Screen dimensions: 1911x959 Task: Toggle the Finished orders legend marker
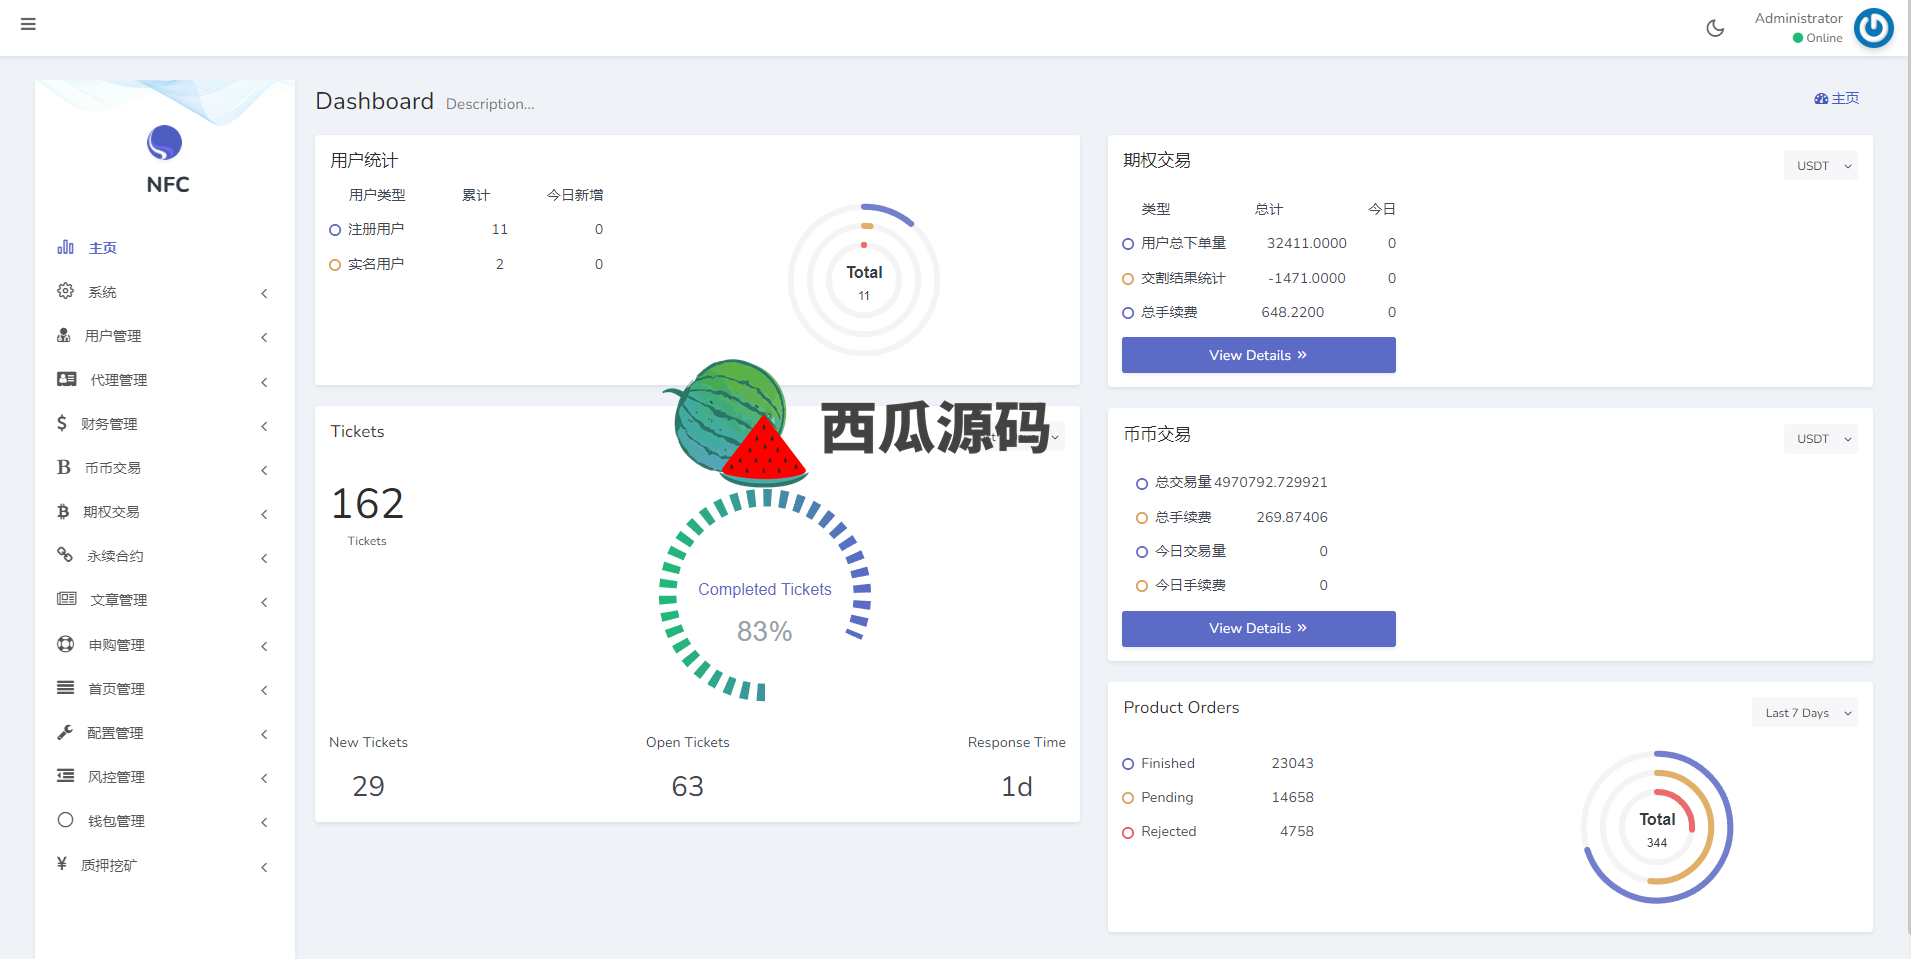point(1128,764)
